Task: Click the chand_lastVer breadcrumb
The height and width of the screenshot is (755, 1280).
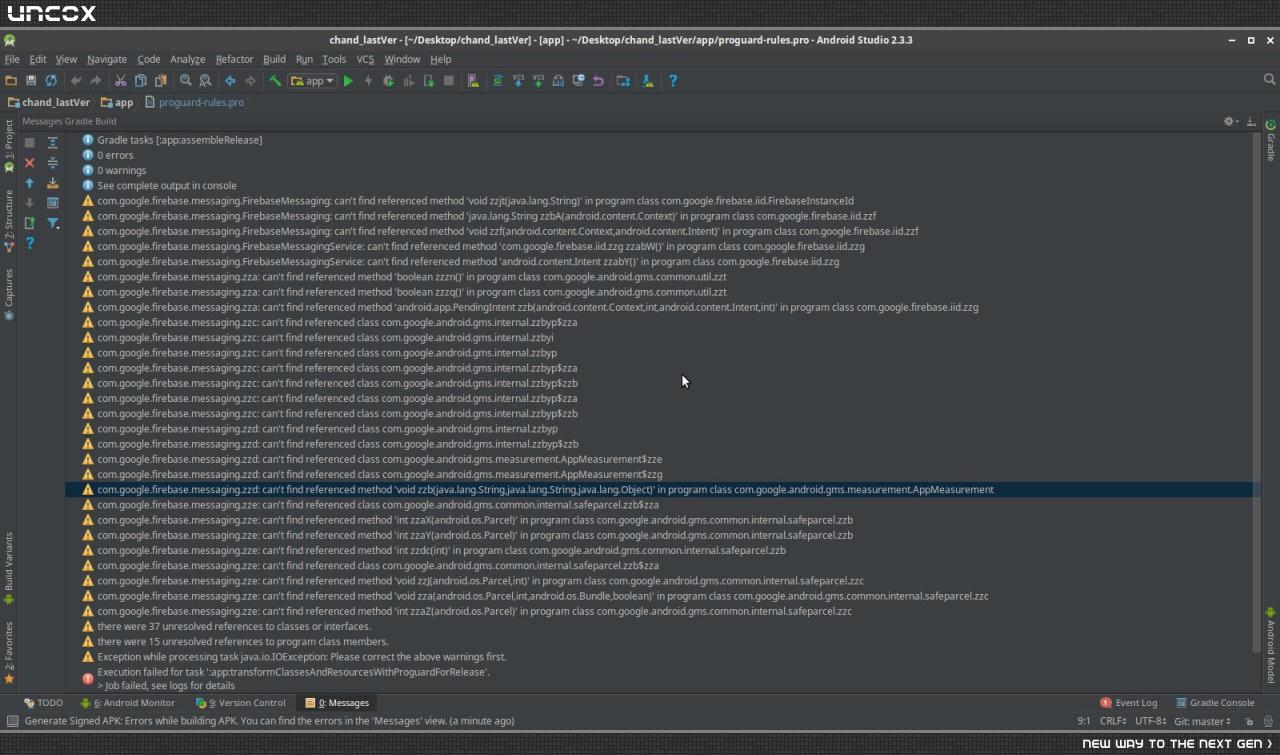Action: point(49,102)
